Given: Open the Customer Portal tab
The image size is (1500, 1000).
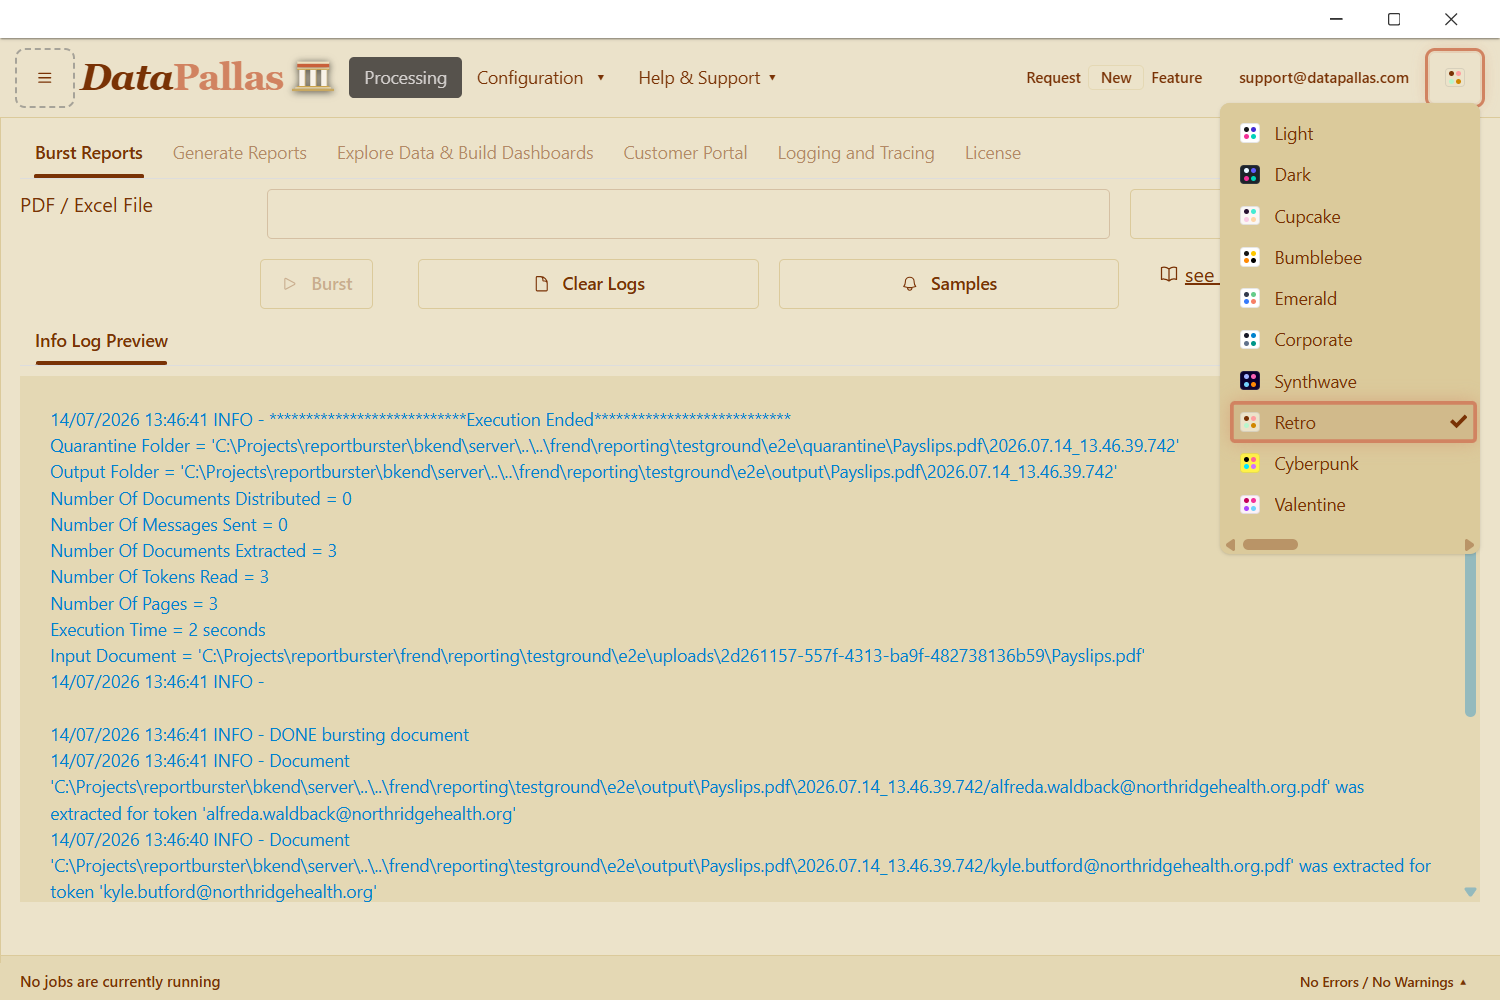Looking at the screenshot, I should point(685,153).
